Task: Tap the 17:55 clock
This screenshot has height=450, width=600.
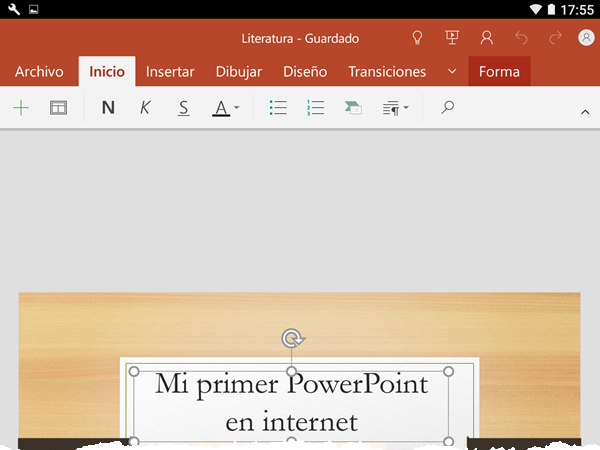Action: 577,10
